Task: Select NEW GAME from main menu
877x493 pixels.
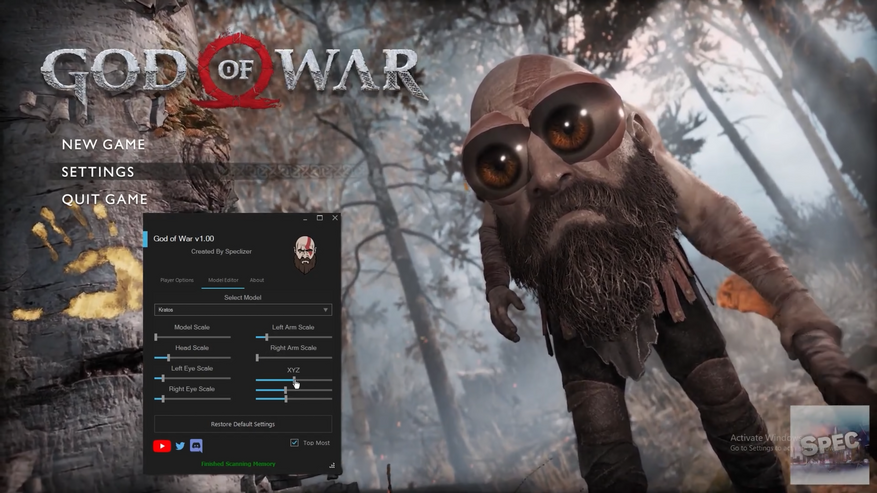Action: pyautogui.click(x=103, y=144)
